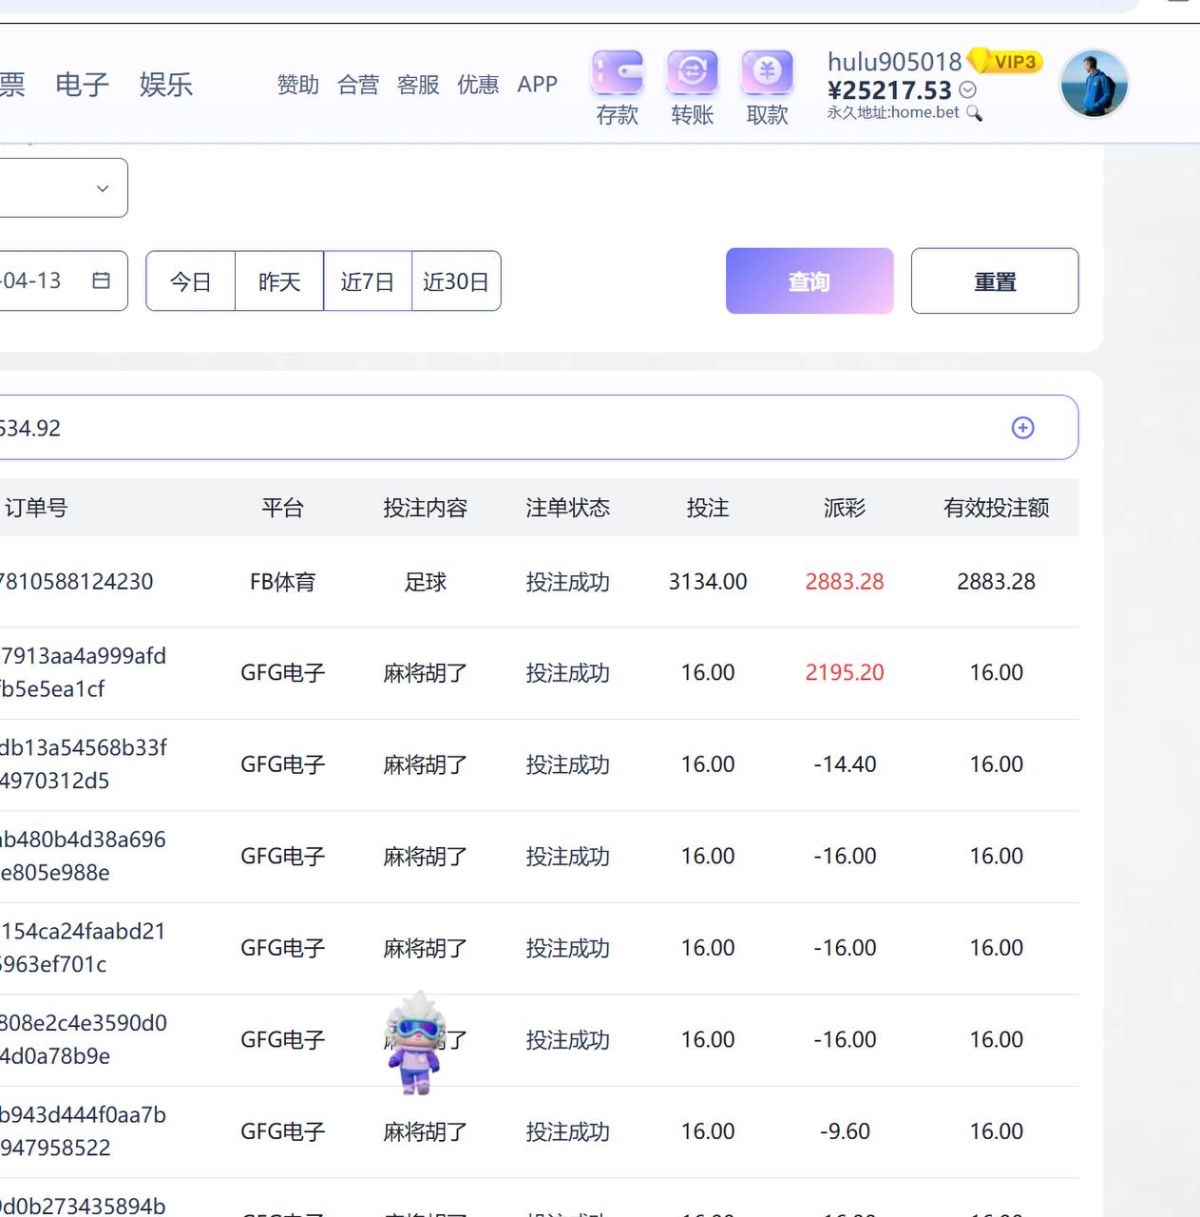Click the magnifier icon beside home.bet address
This screenshot has height=1217, width=1200.
click(x=975, y=113)
